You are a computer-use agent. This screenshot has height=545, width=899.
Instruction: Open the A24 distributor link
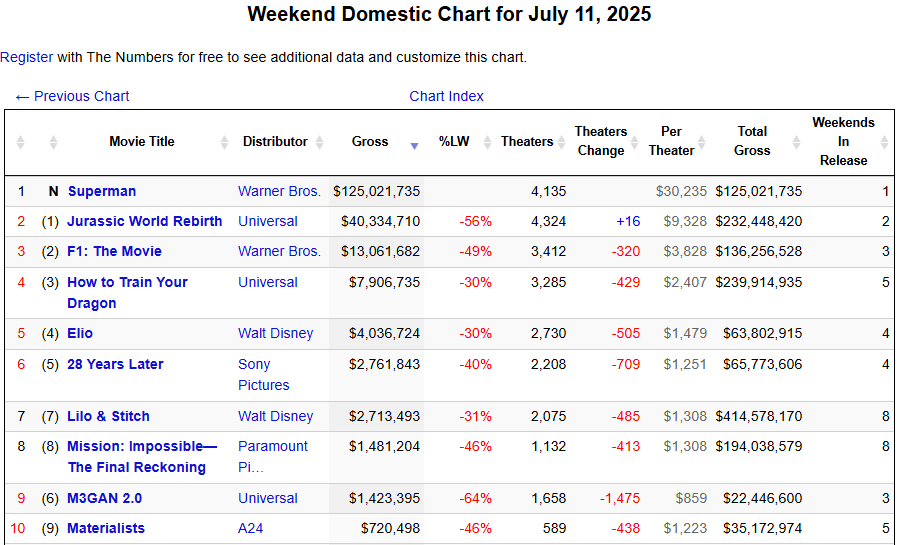pos(251,528)
